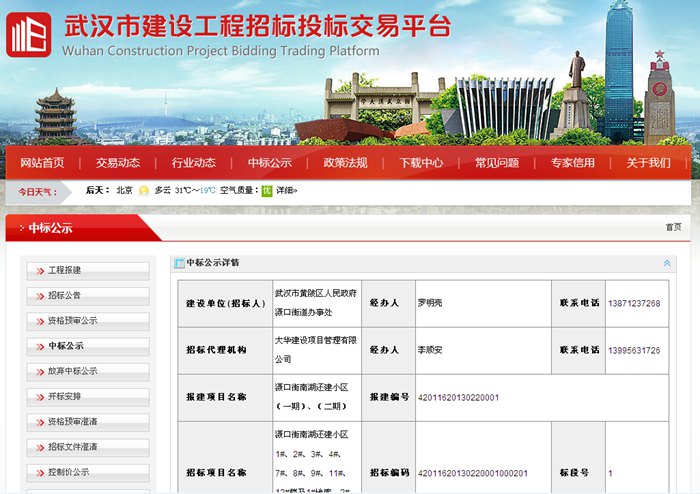Click the arrow icon beside 开标安排
Image resolution: width=700 pixels, height=494 pixels.
pos(40,396)
